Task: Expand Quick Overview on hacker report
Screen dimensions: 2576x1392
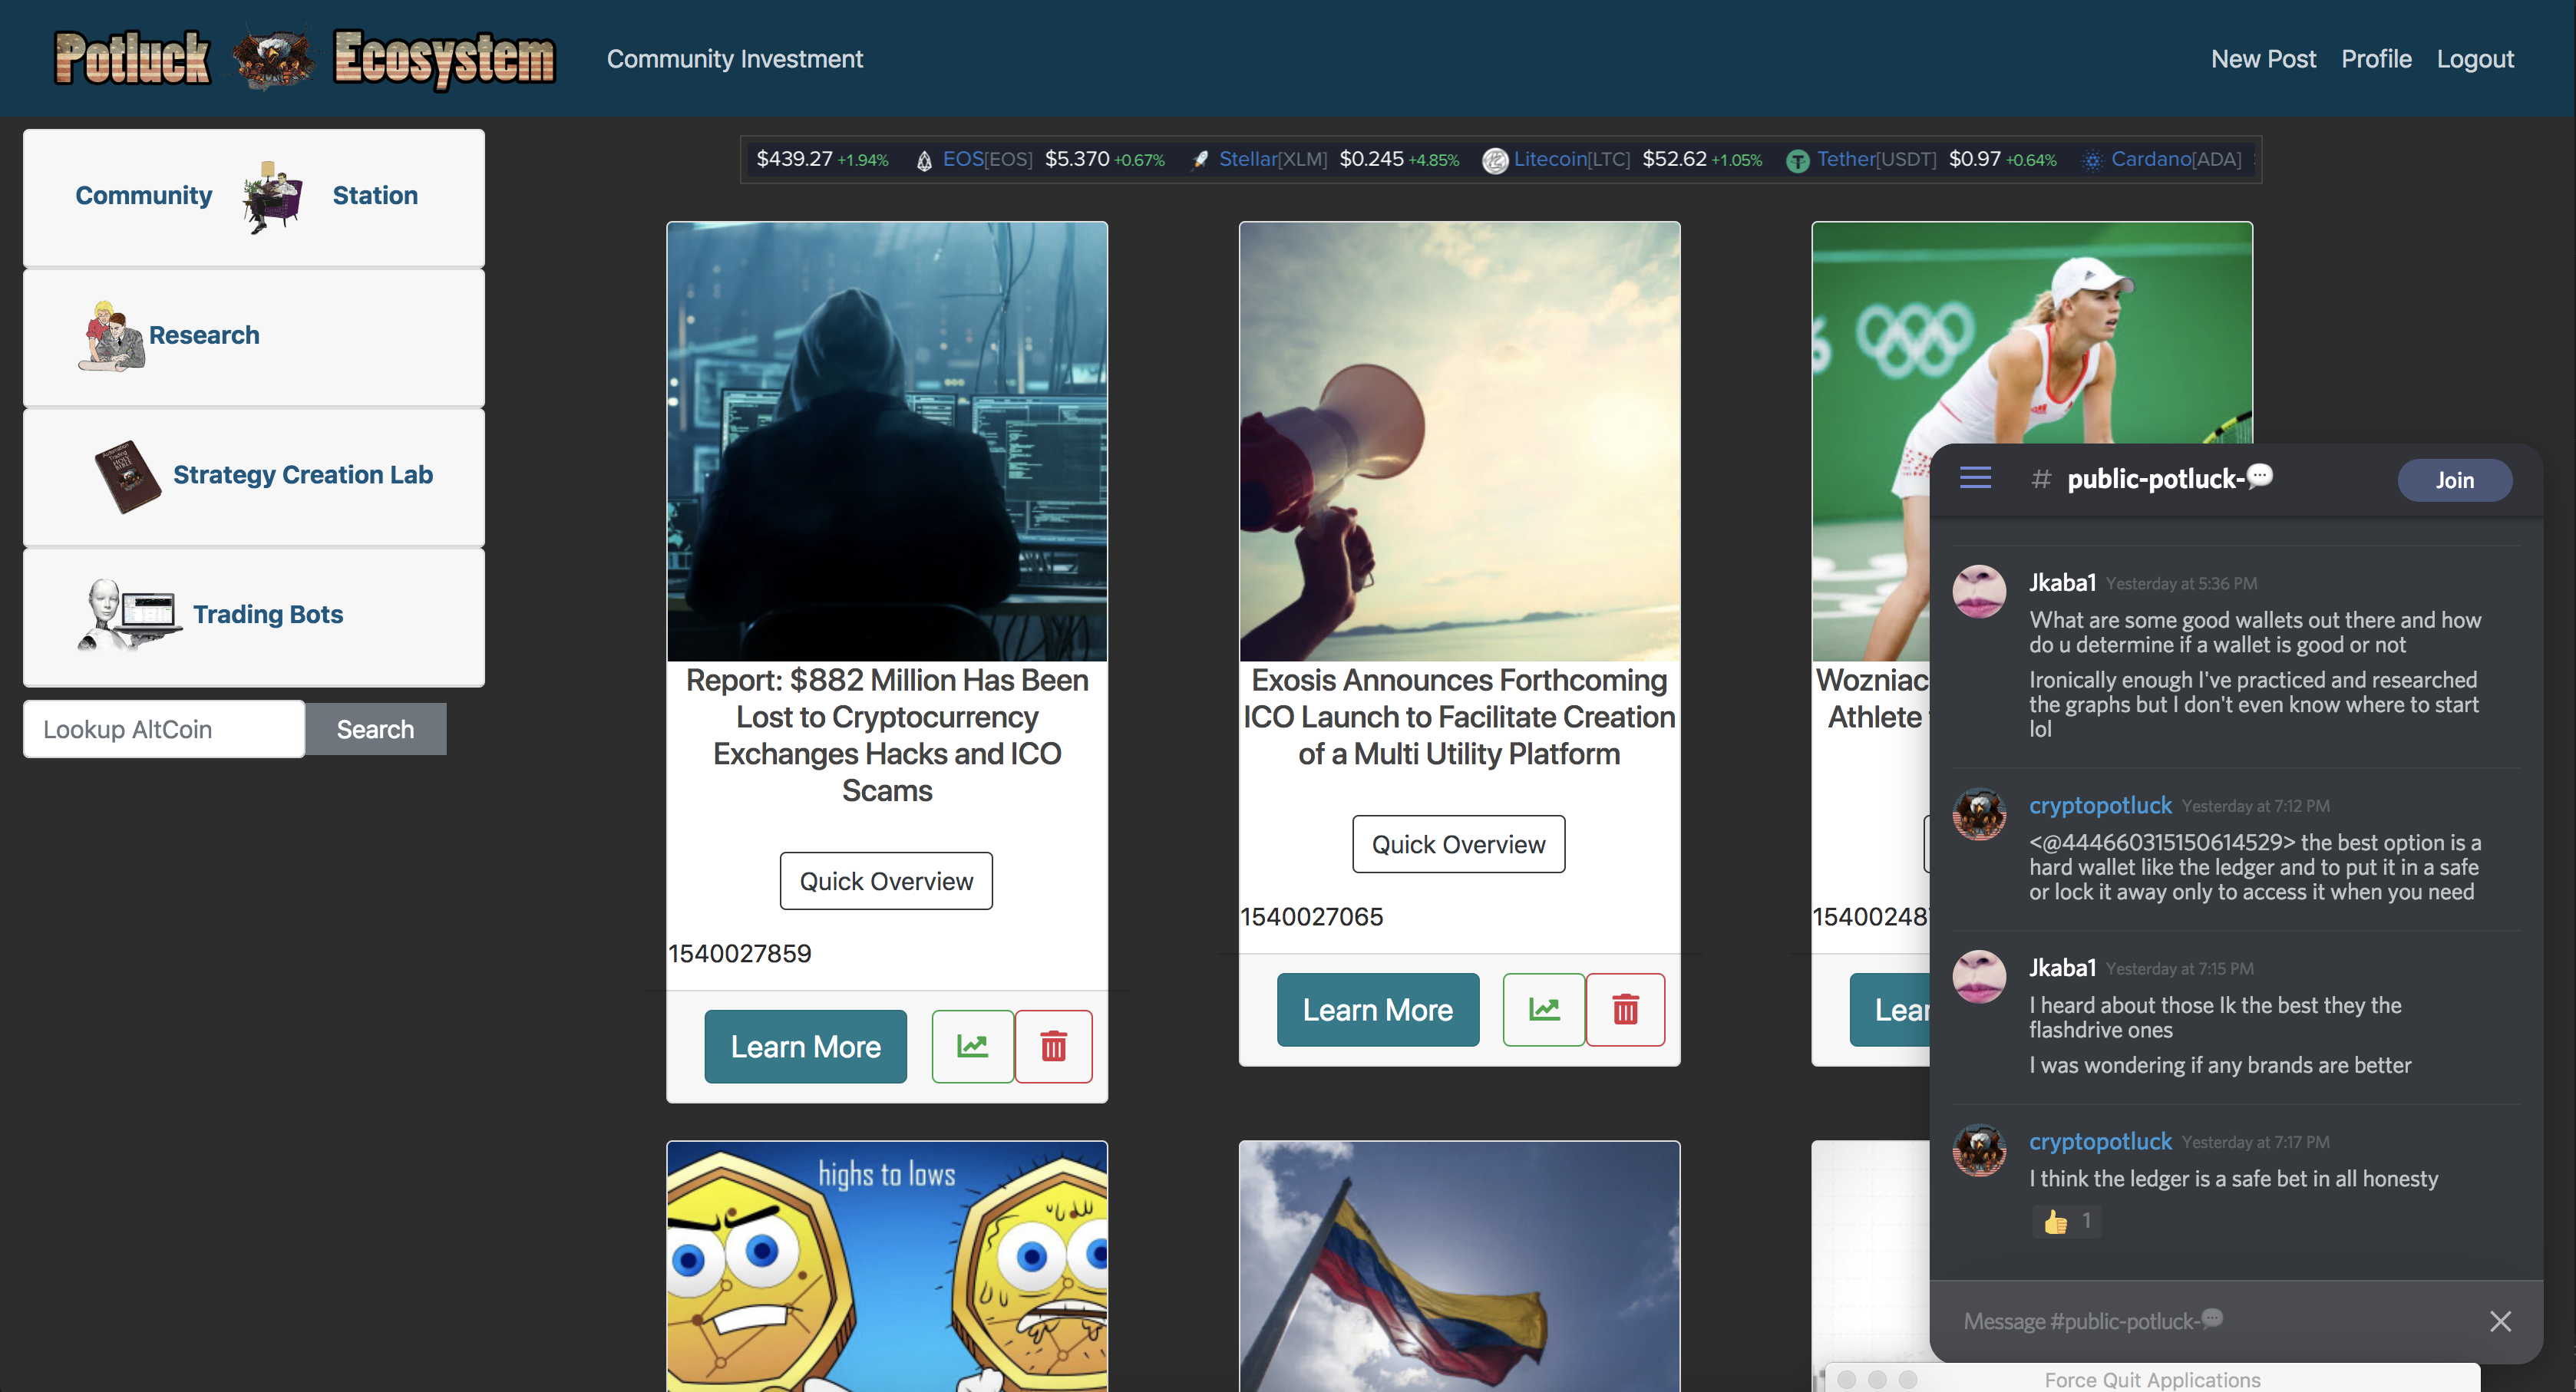Action: (886, 881)
